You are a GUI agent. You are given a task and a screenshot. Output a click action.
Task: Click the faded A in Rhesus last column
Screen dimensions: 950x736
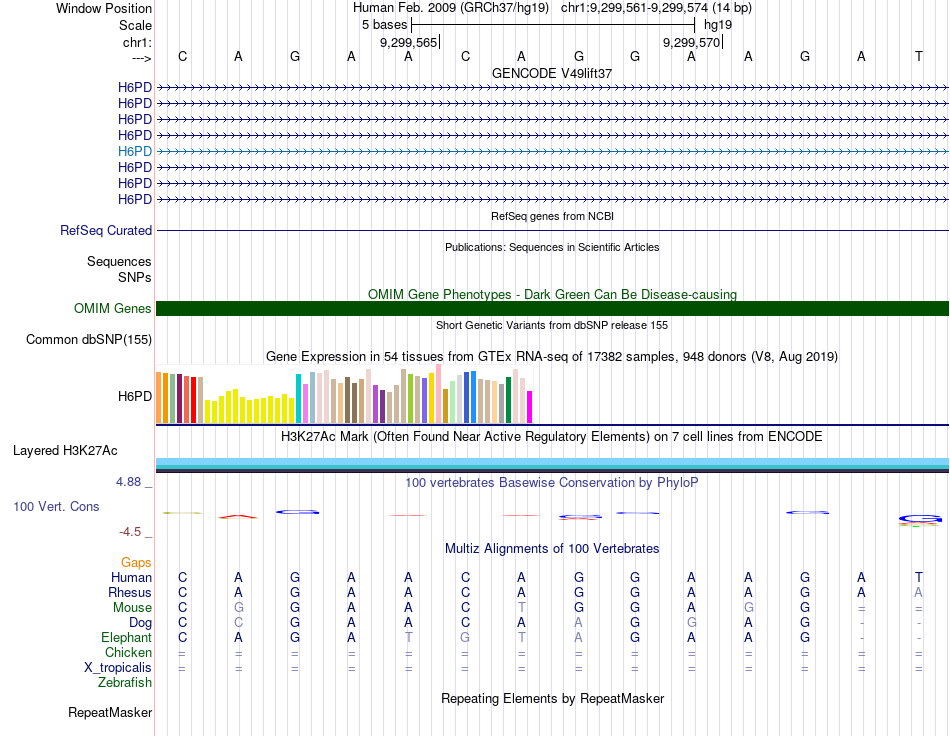[919, 593]
